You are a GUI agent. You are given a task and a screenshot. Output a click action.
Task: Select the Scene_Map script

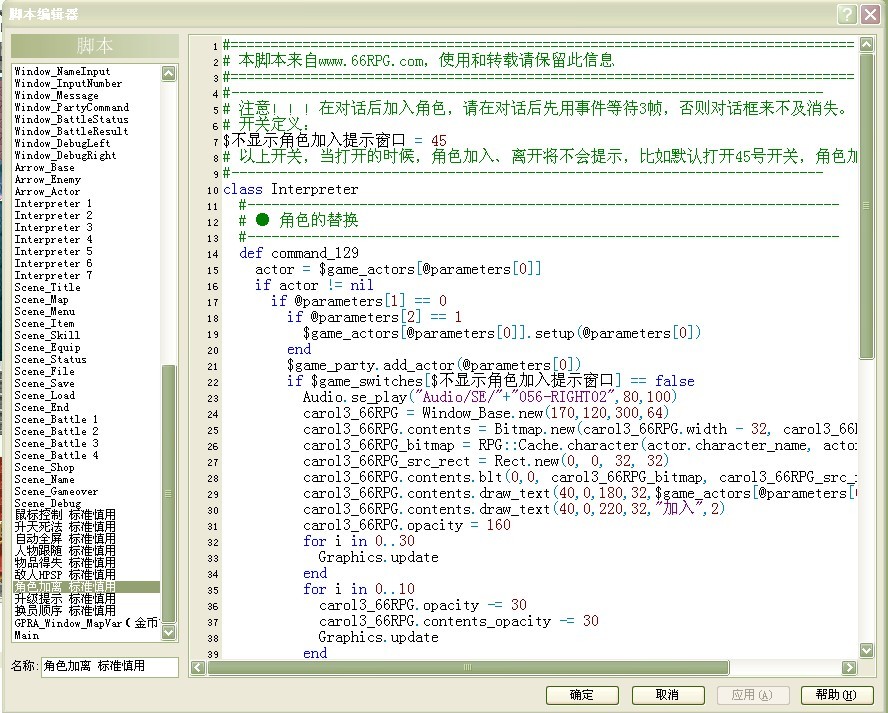41,300
